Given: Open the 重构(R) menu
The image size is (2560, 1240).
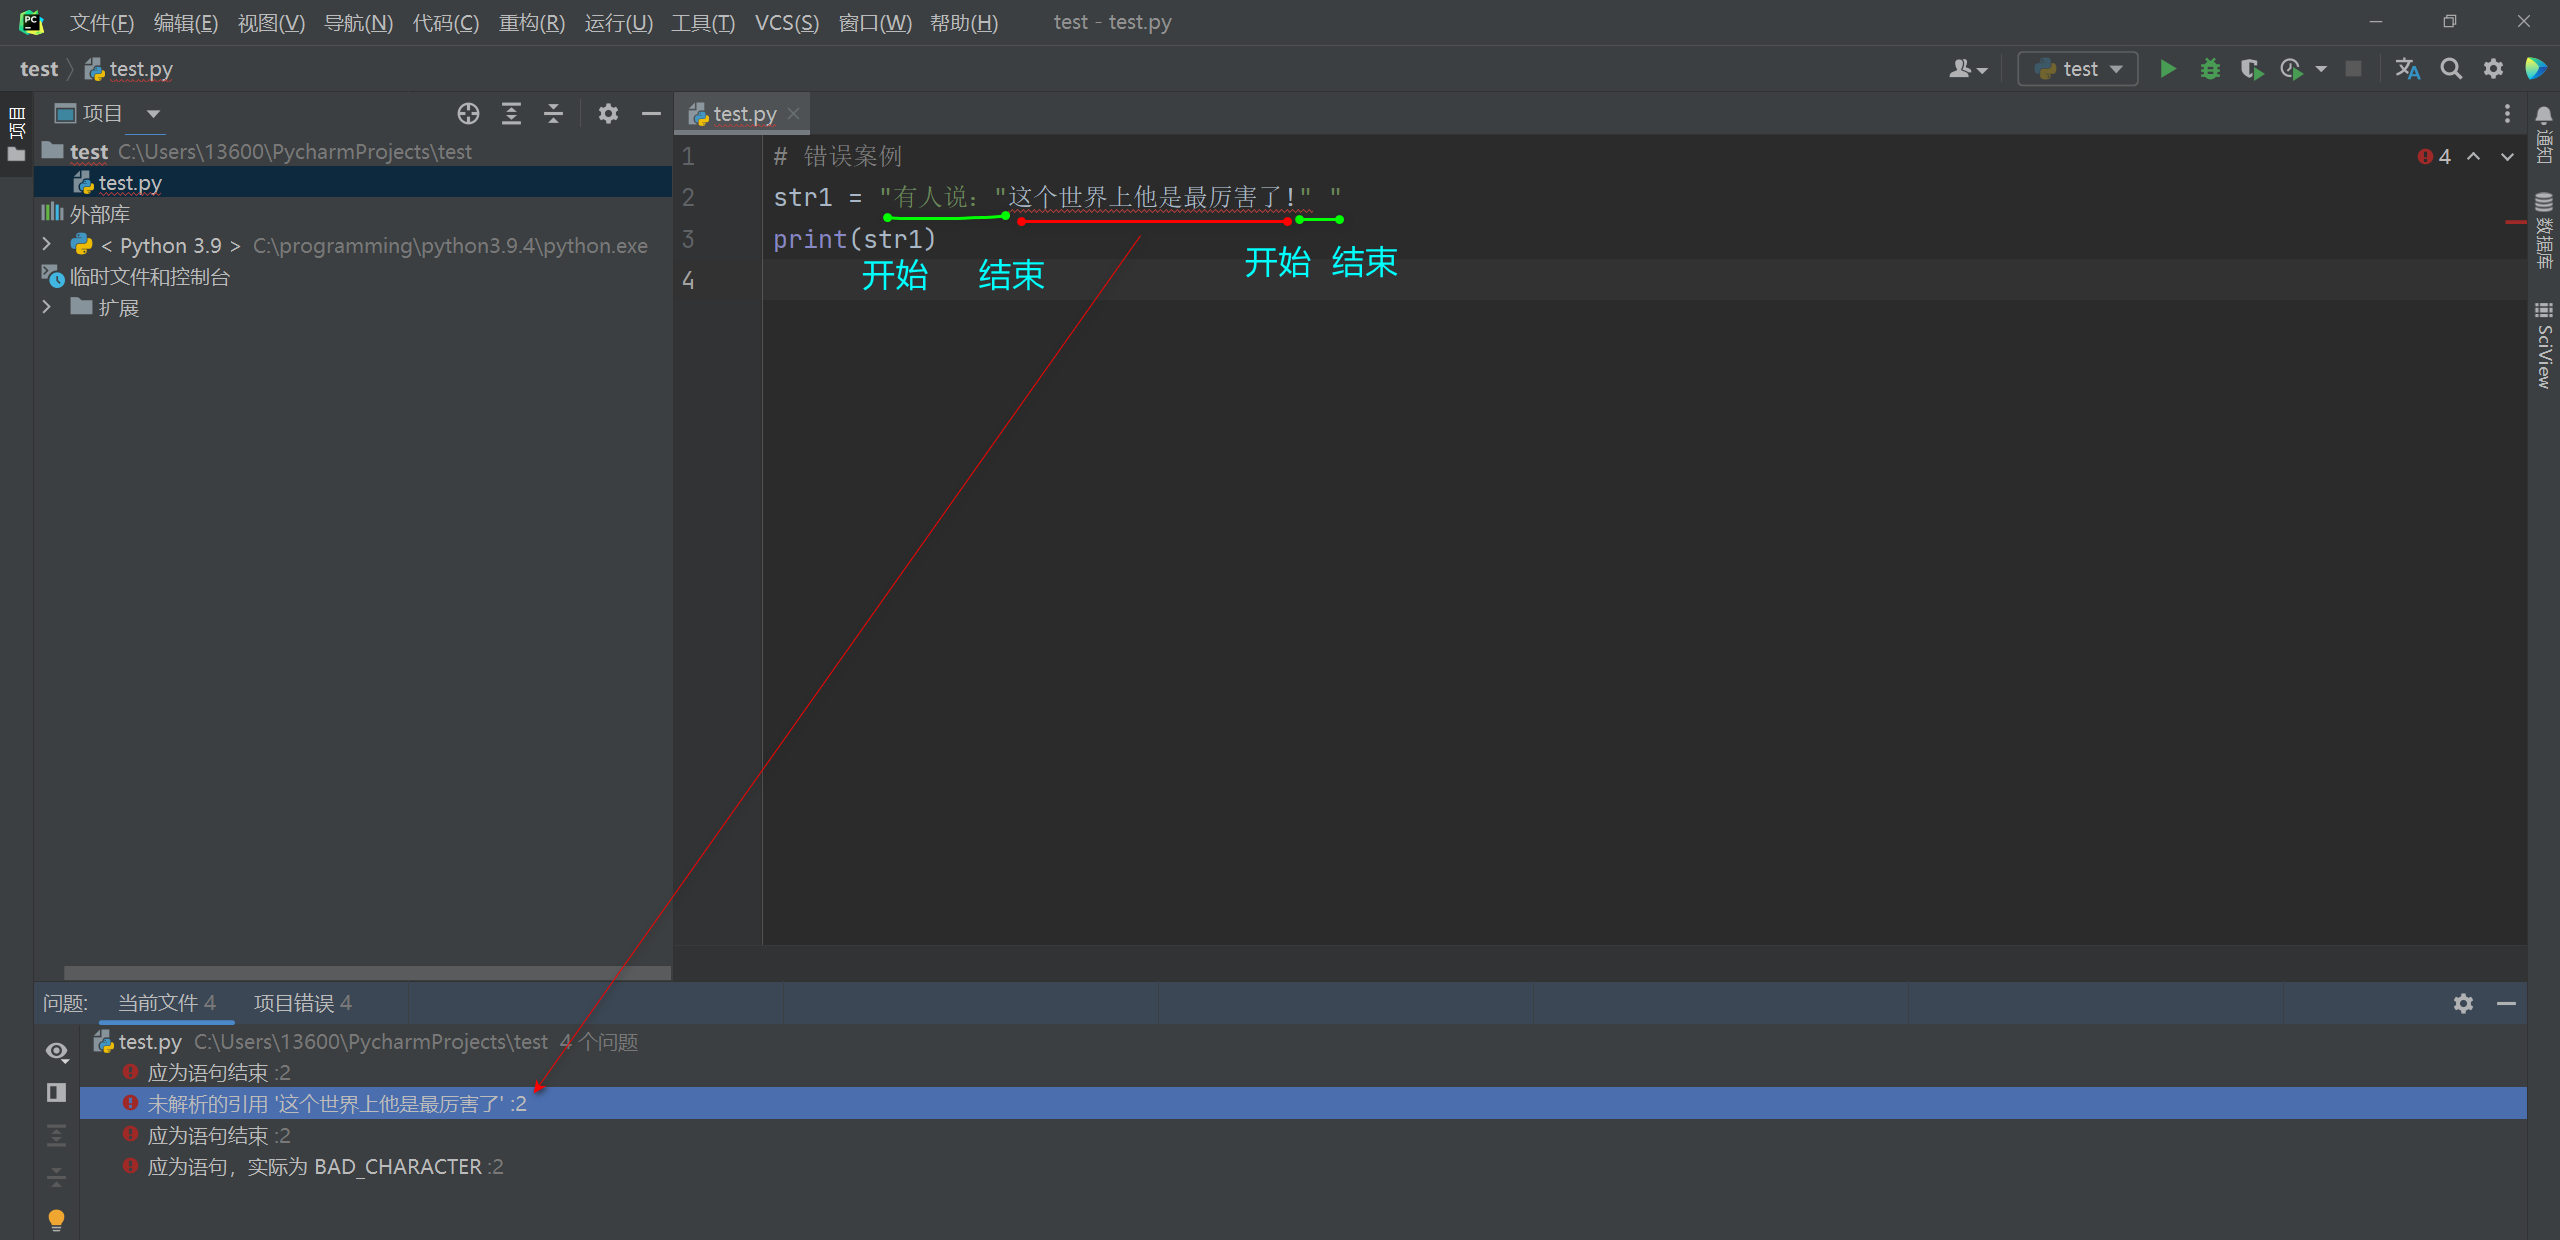Looking at the screenshot, I should coord(531,23).
